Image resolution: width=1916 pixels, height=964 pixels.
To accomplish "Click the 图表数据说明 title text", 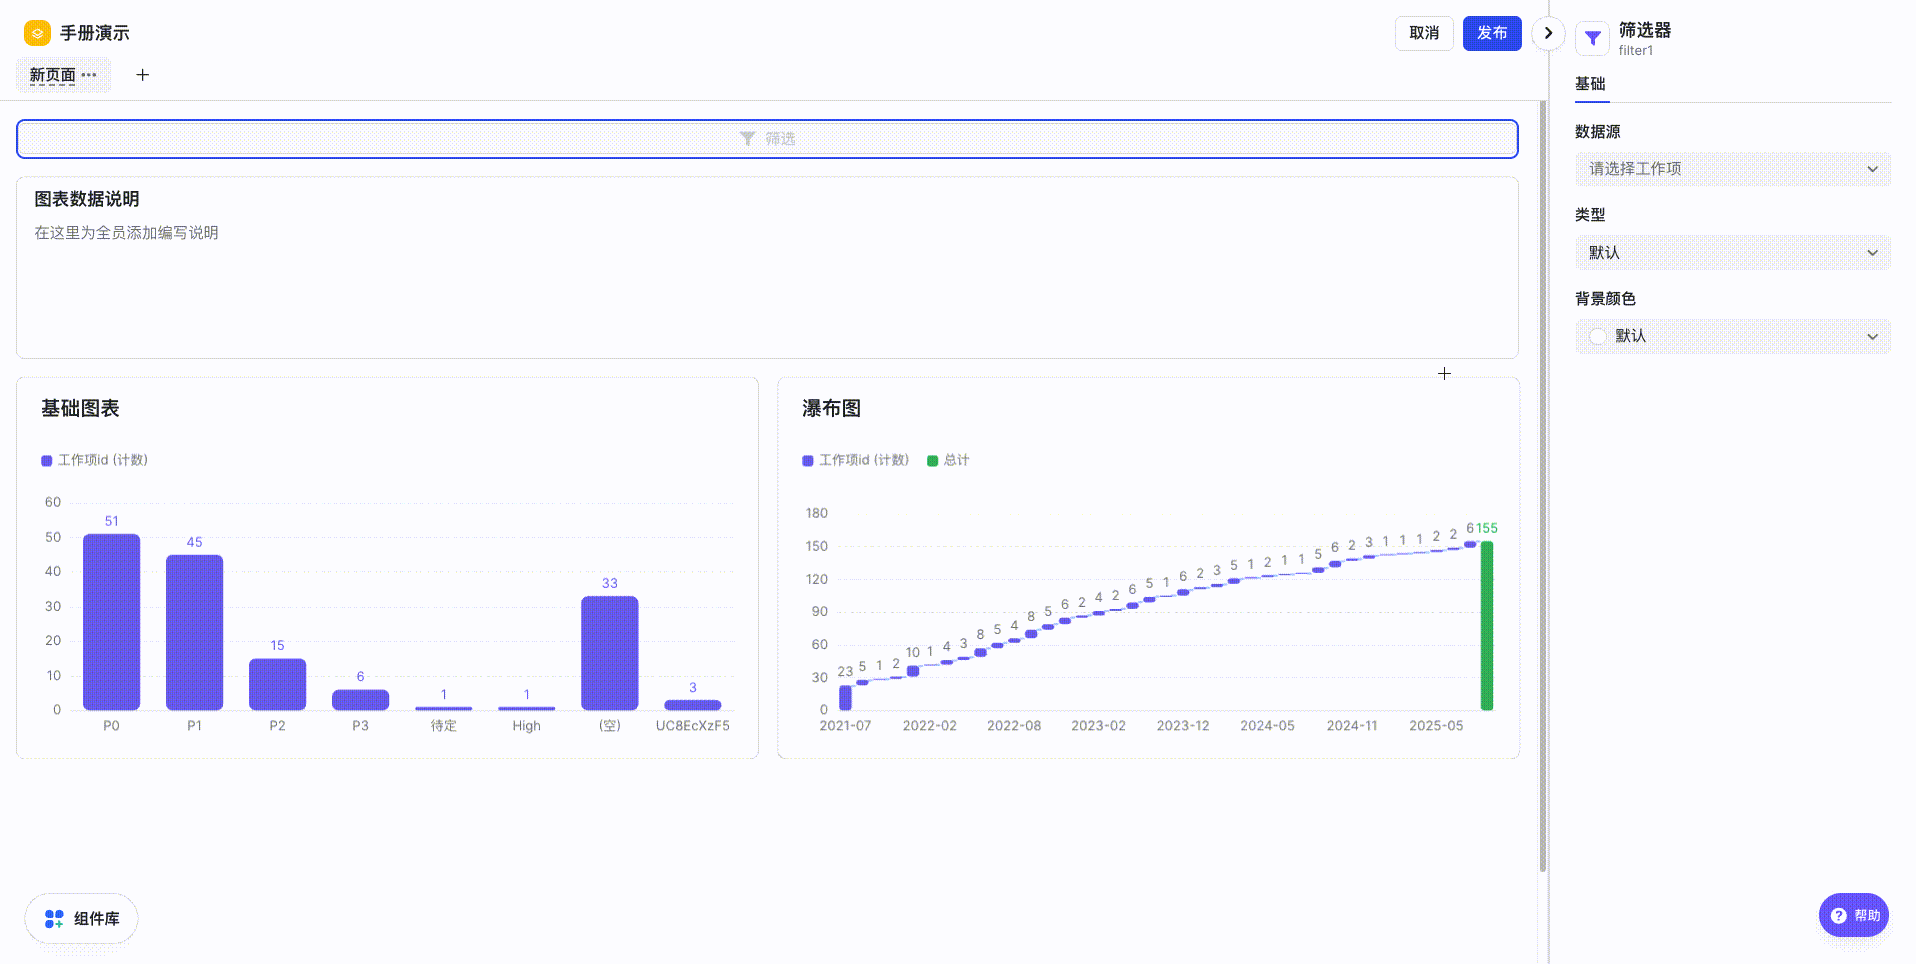I will point(87,199).
